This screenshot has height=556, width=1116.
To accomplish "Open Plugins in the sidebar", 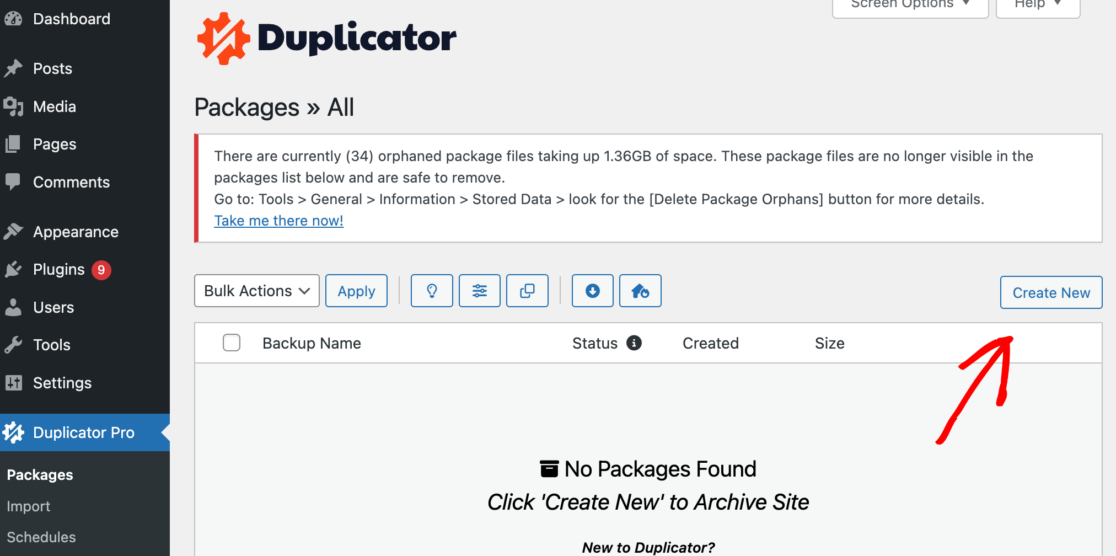I will point(59,269).
